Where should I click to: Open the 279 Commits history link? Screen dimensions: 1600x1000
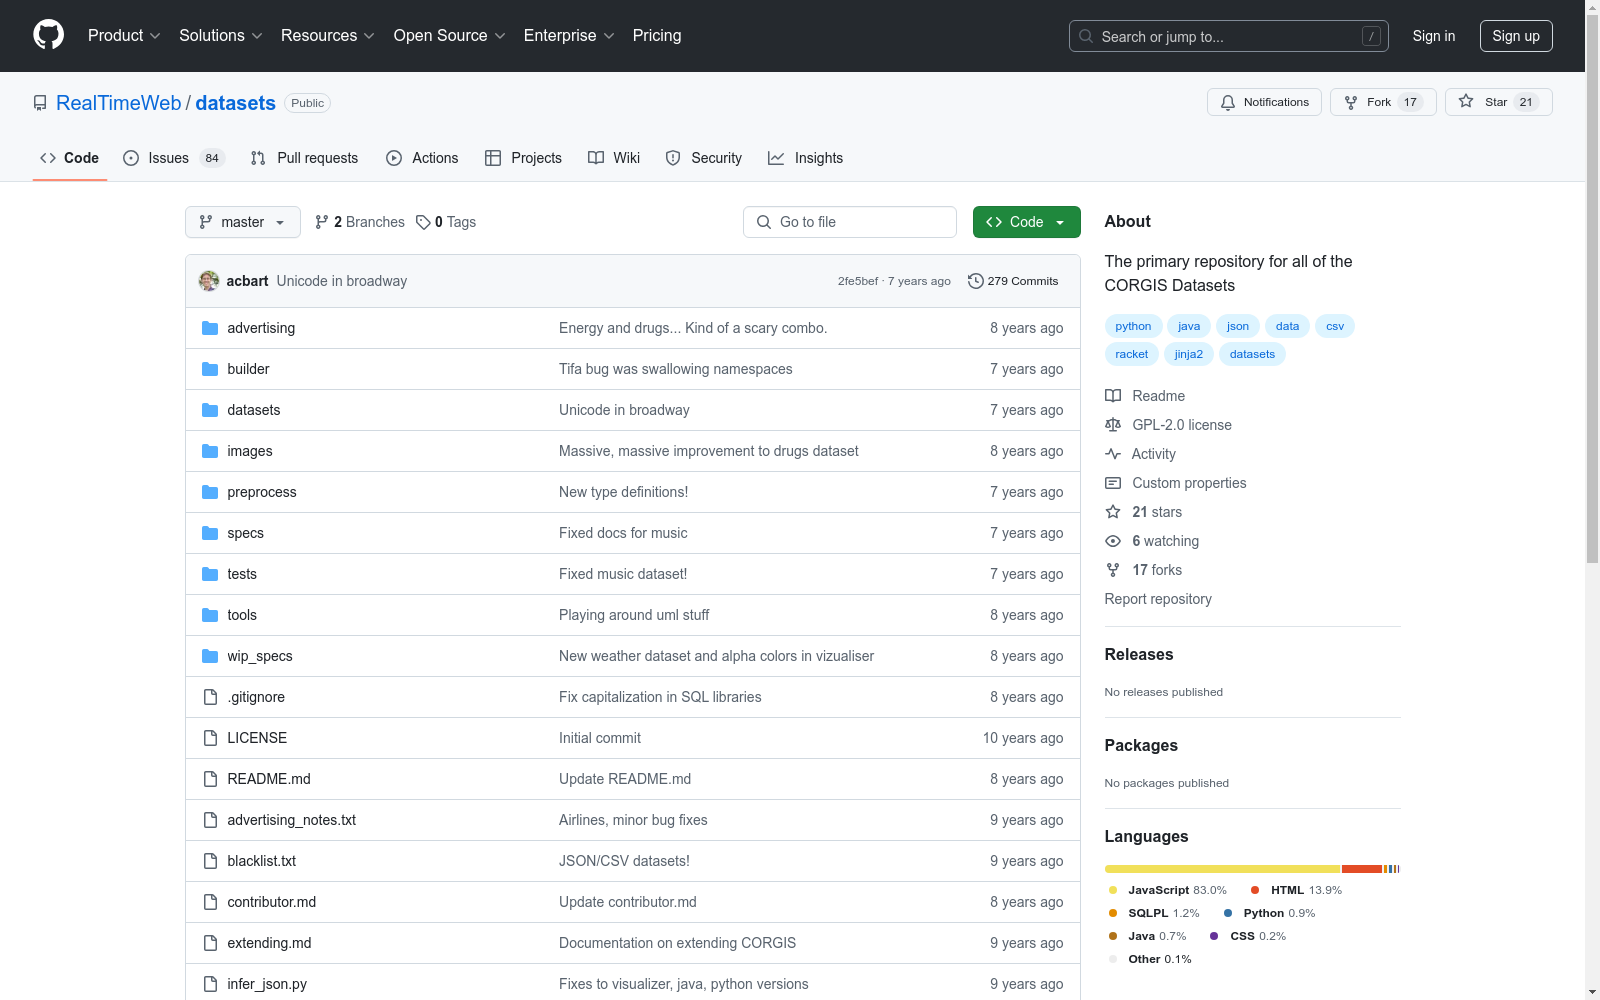[1013, 281]
